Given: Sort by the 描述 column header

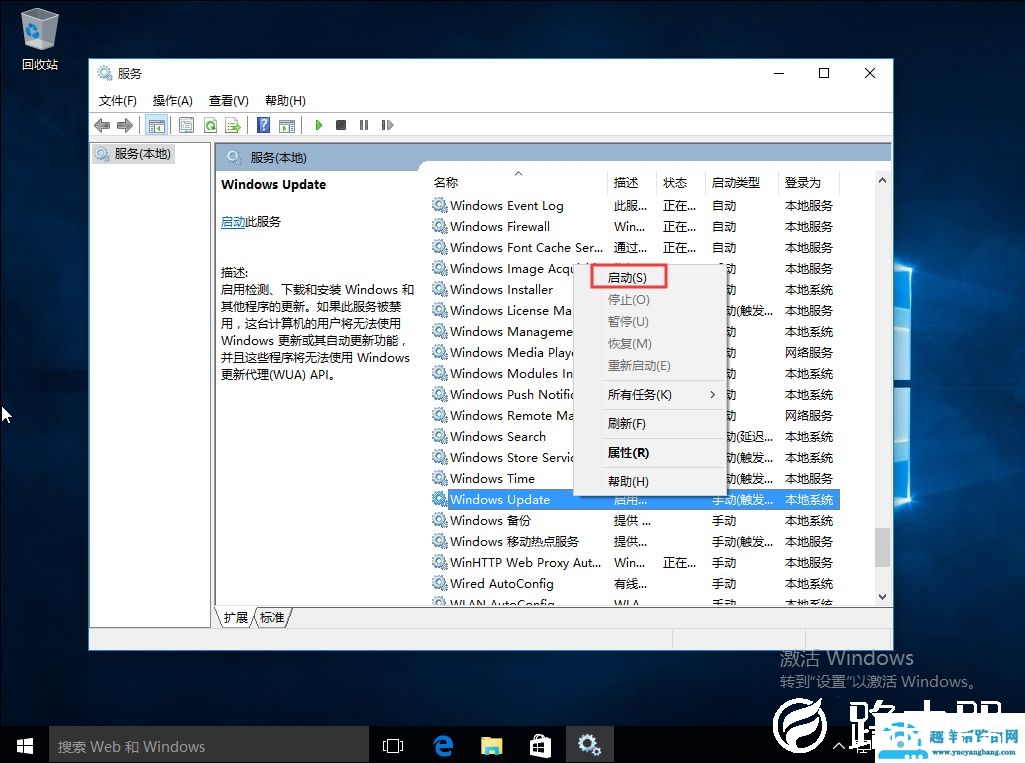Looking at the screenshot, I should pos(633,182).
